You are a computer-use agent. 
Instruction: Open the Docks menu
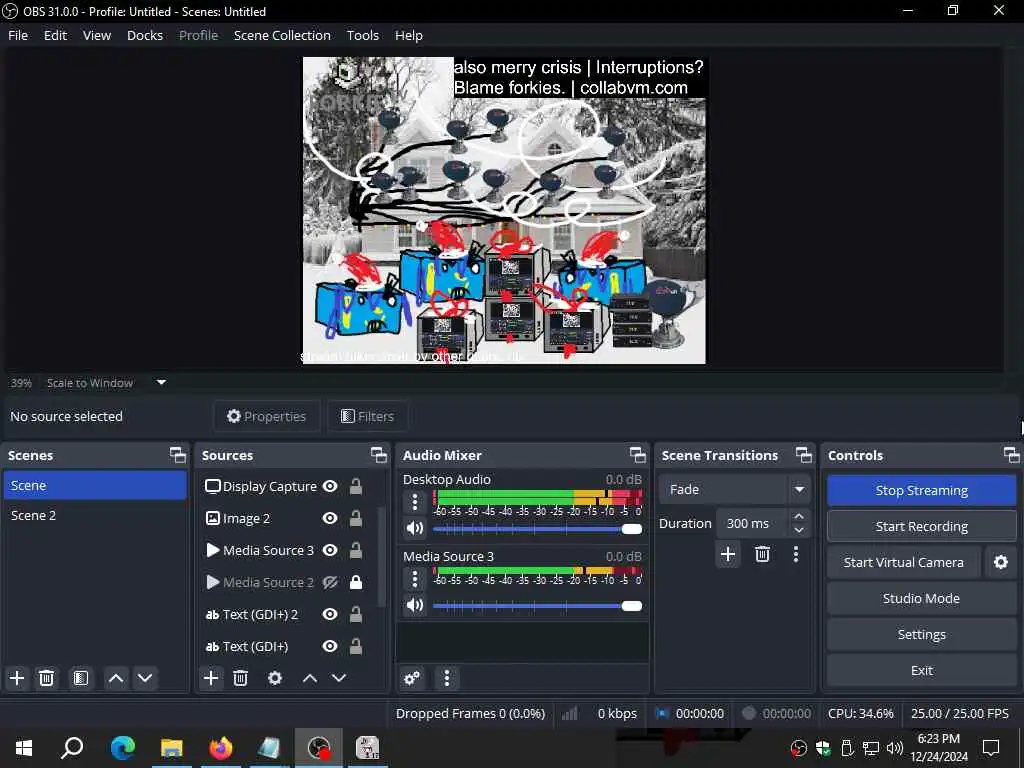click(145, 35)
